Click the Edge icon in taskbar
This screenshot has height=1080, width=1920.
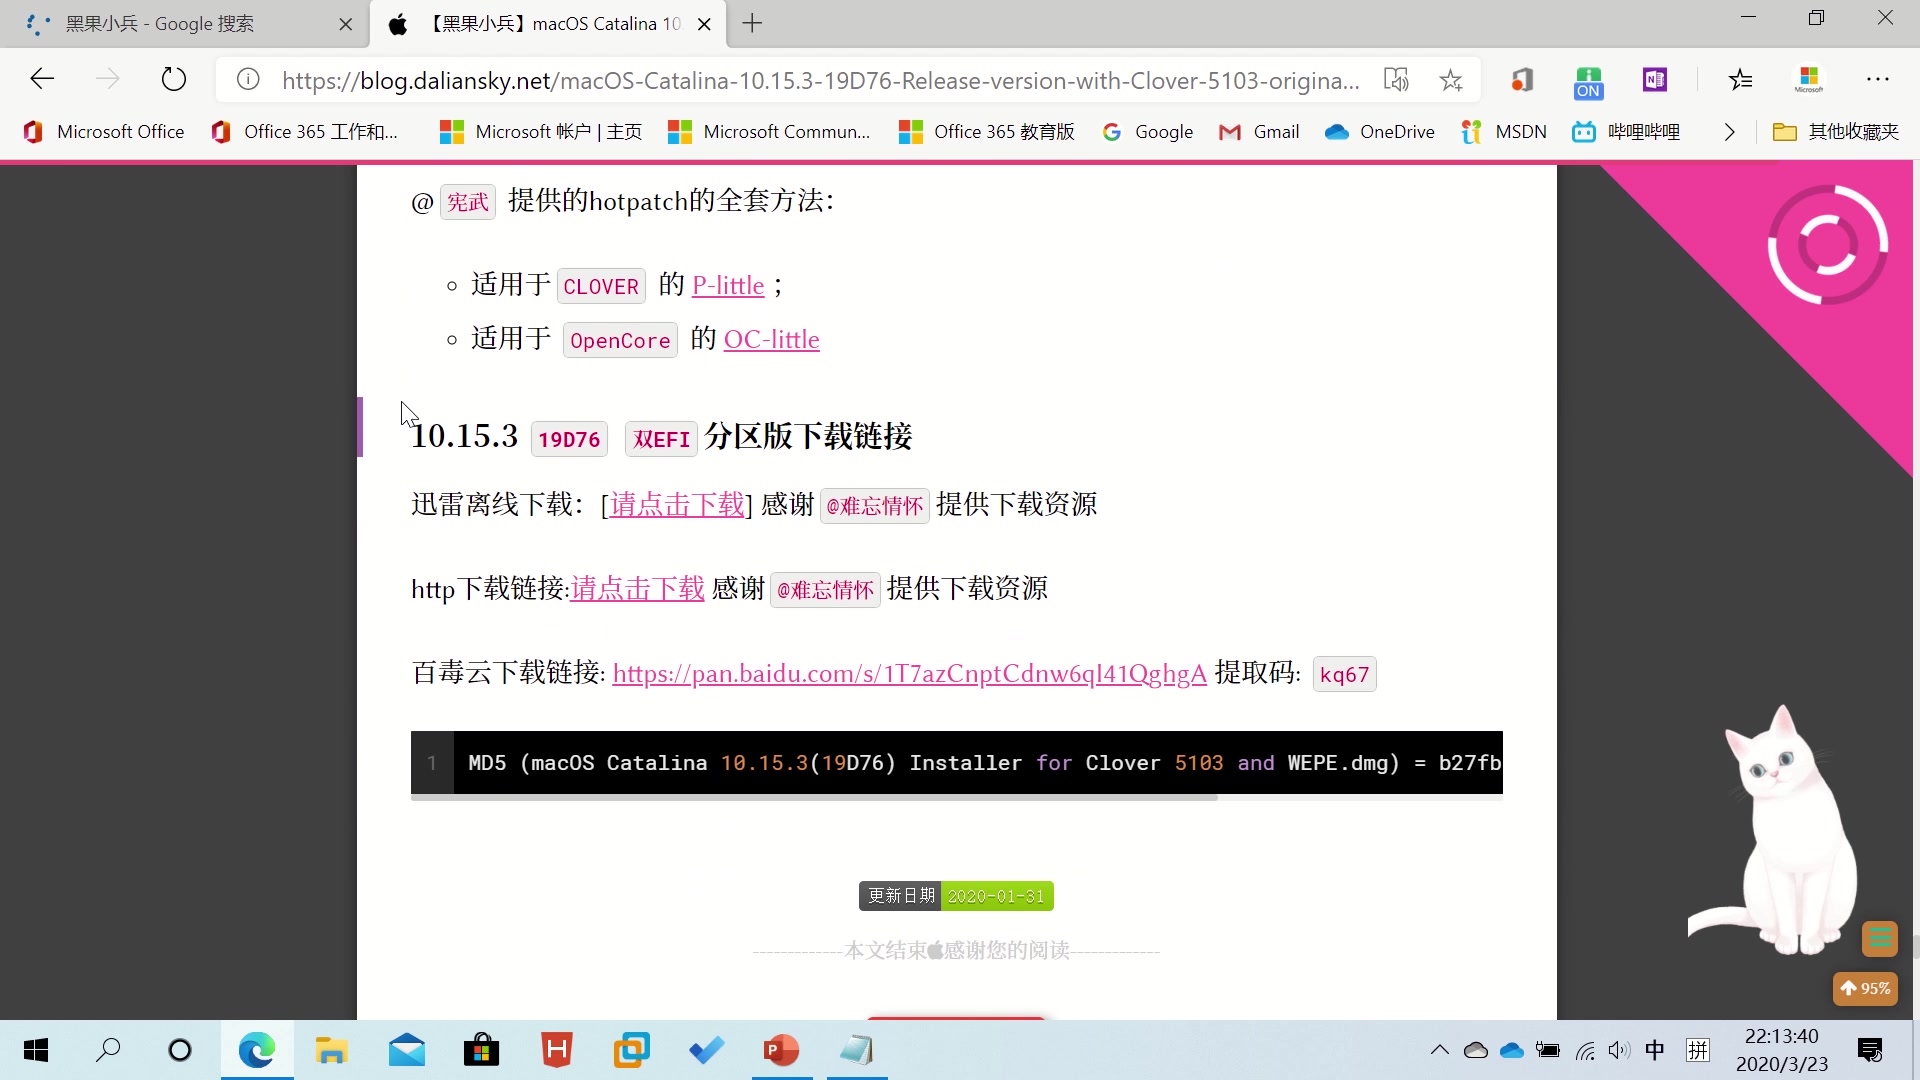(x=257, y=1051)
